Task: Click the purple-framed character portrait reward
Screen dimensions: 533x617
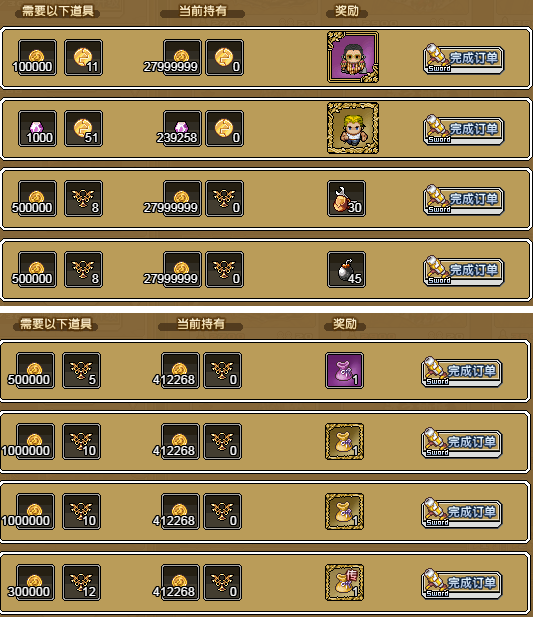Action: (x=353, y=57)
